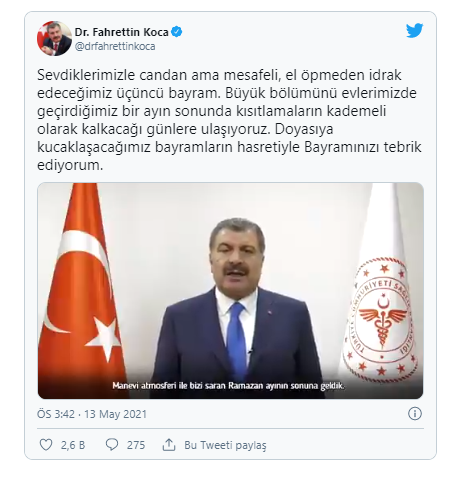Click the 275 replies count
This screenshot has width=461, height=479.
pos(136,445)
